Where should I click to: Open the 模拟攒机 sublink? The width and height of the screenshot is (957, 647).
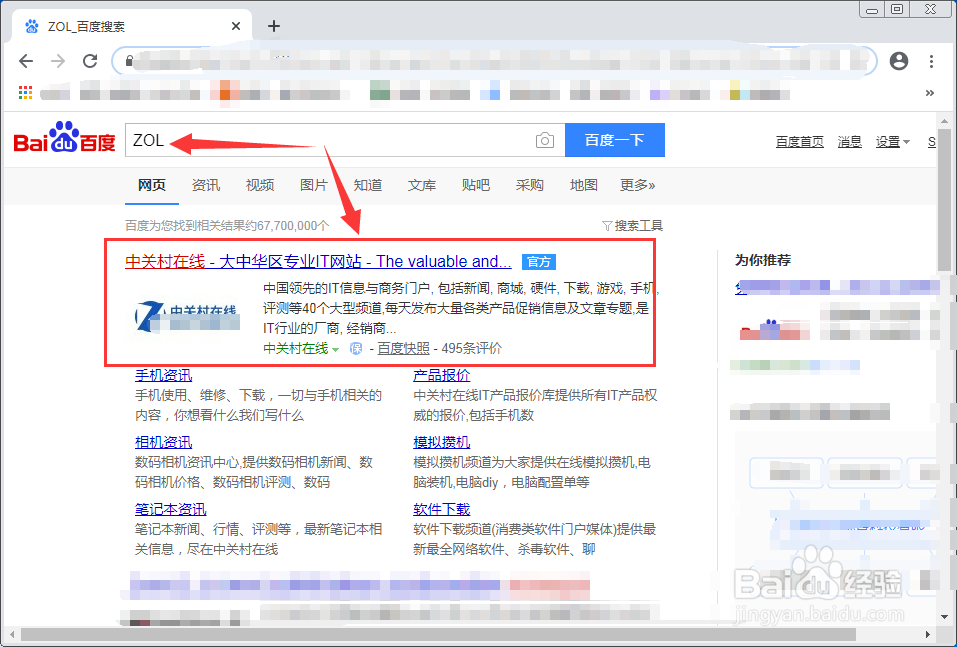[441, 442]
